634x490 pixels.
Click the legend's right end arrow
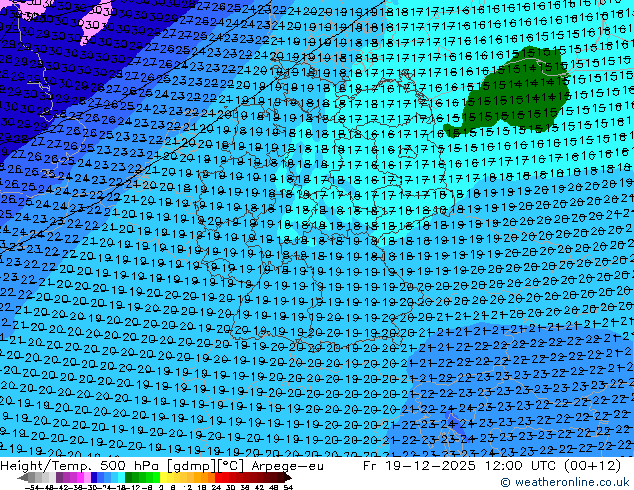click(288, 478)
